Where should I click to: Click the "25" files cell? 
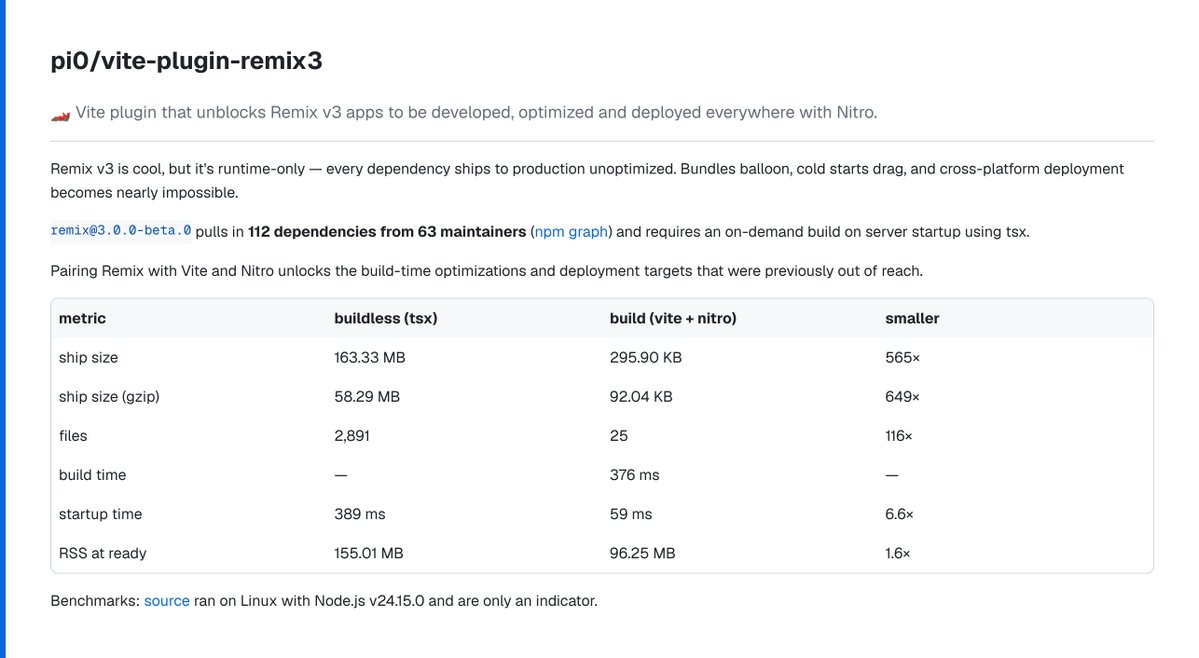tap(619, 436)
